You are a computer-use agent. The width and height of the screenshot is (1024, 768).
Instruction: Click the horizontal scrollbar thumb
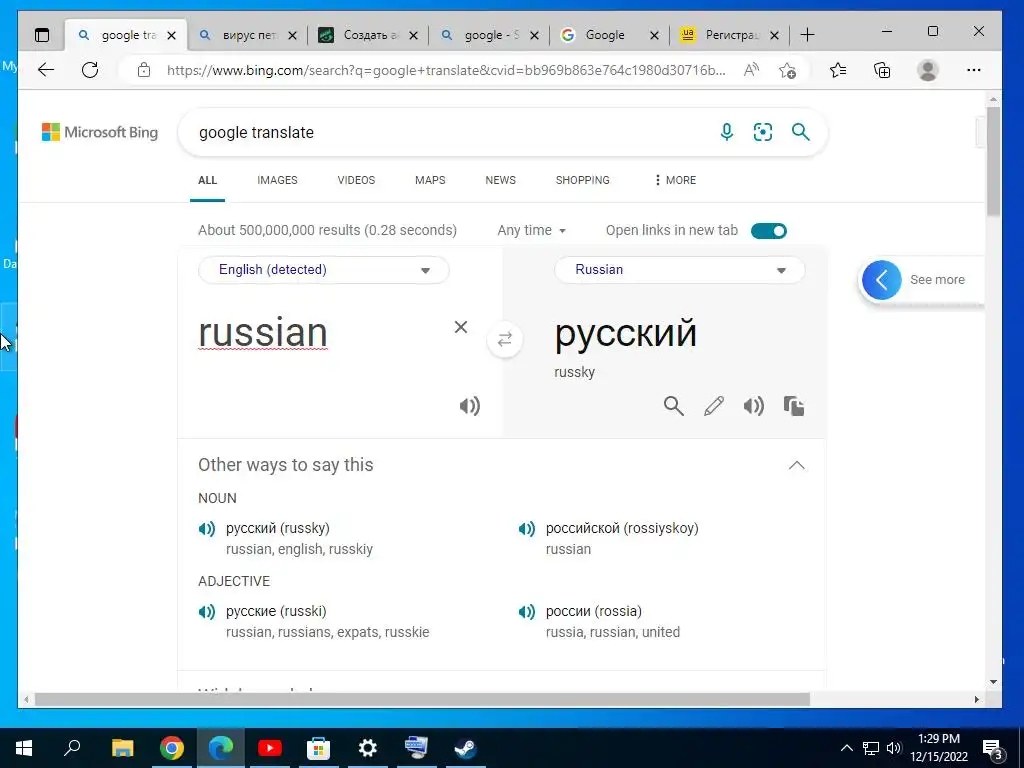coord(422,699)
